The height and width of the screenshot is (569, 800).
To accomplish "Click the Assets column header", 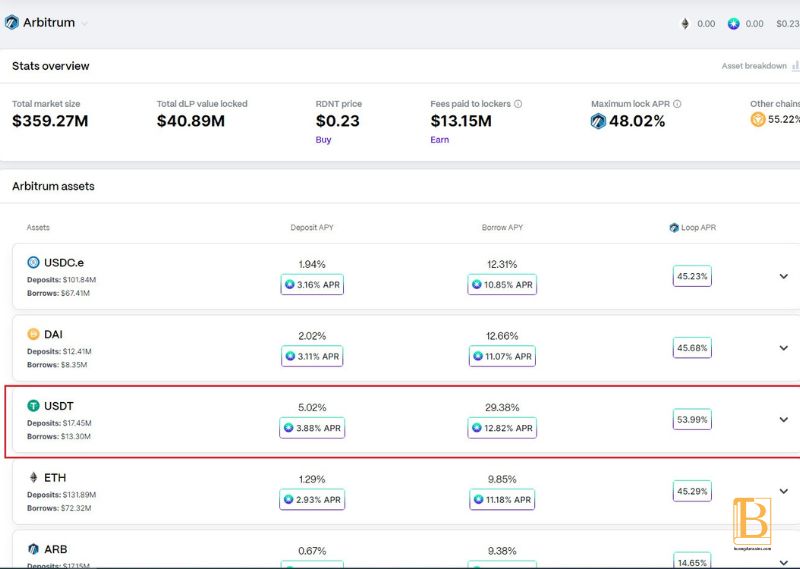I will pyautogui.click(x=38, y=228).
